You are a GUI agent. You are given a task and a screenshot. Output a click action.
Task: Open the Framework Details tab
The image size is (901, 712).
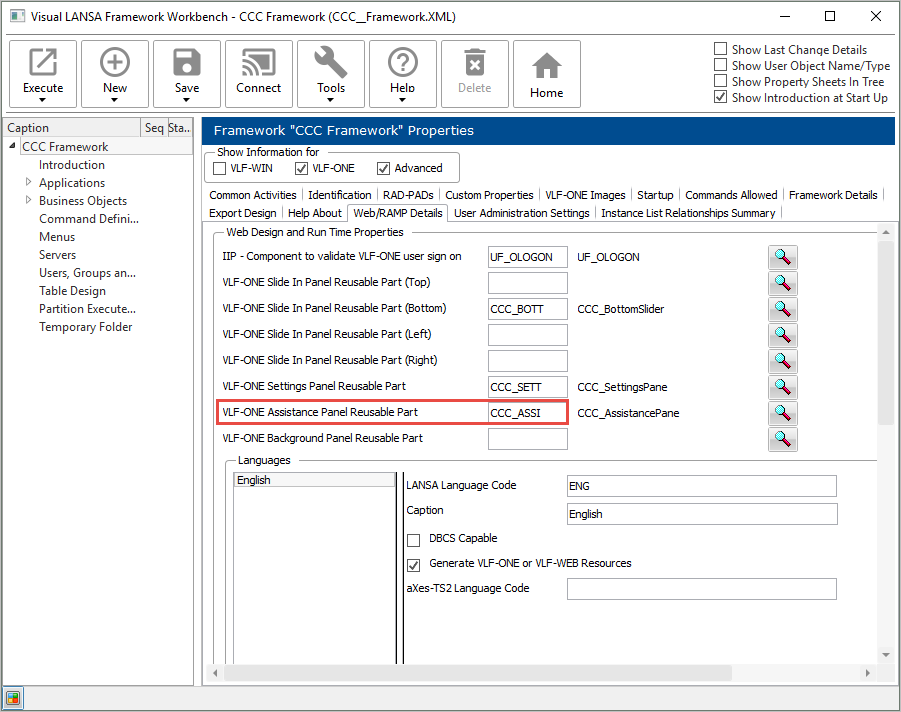pos(833,195)
